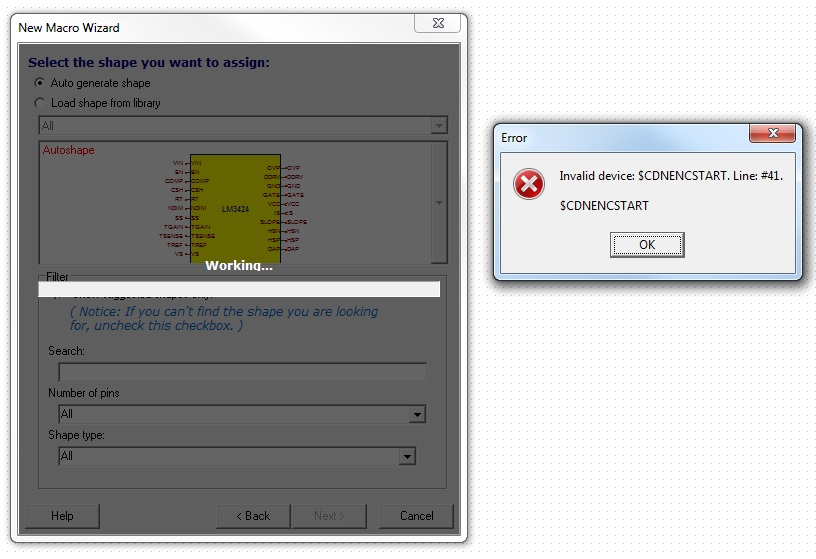This screenshot has height=559, width=816.
Task: Select the Autoshape entry label
Action: pos(69,150)
